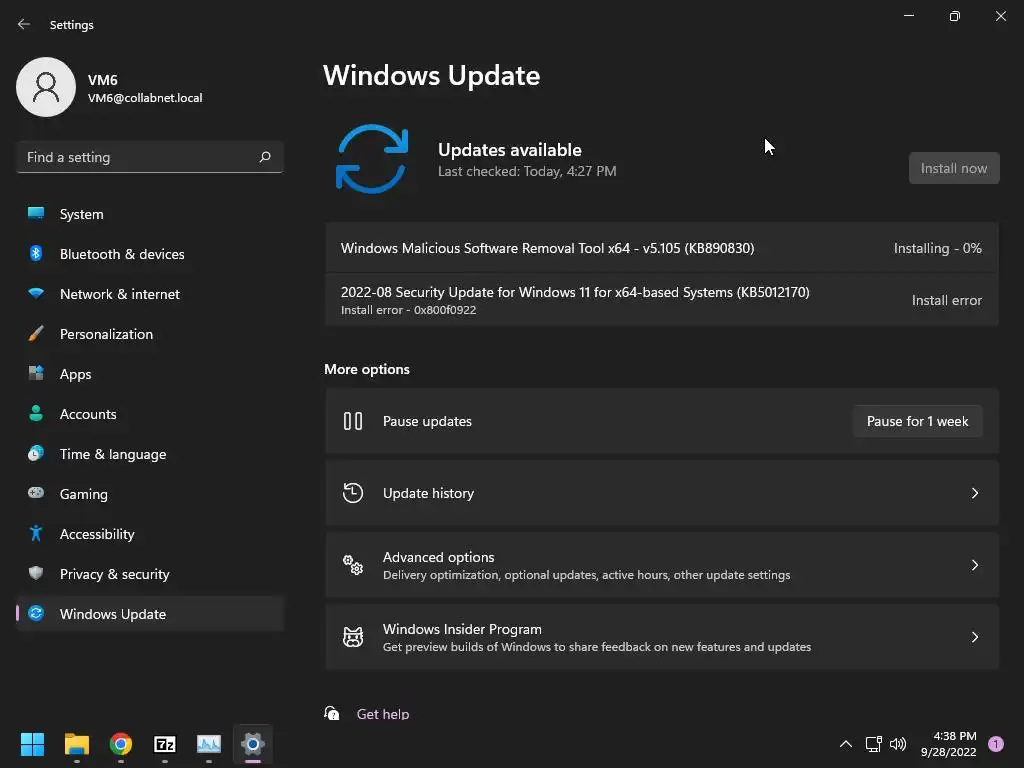1024x768 pixels.
Task: Open the performance monitor taskbar app
Action: click(x=209, y=744)
